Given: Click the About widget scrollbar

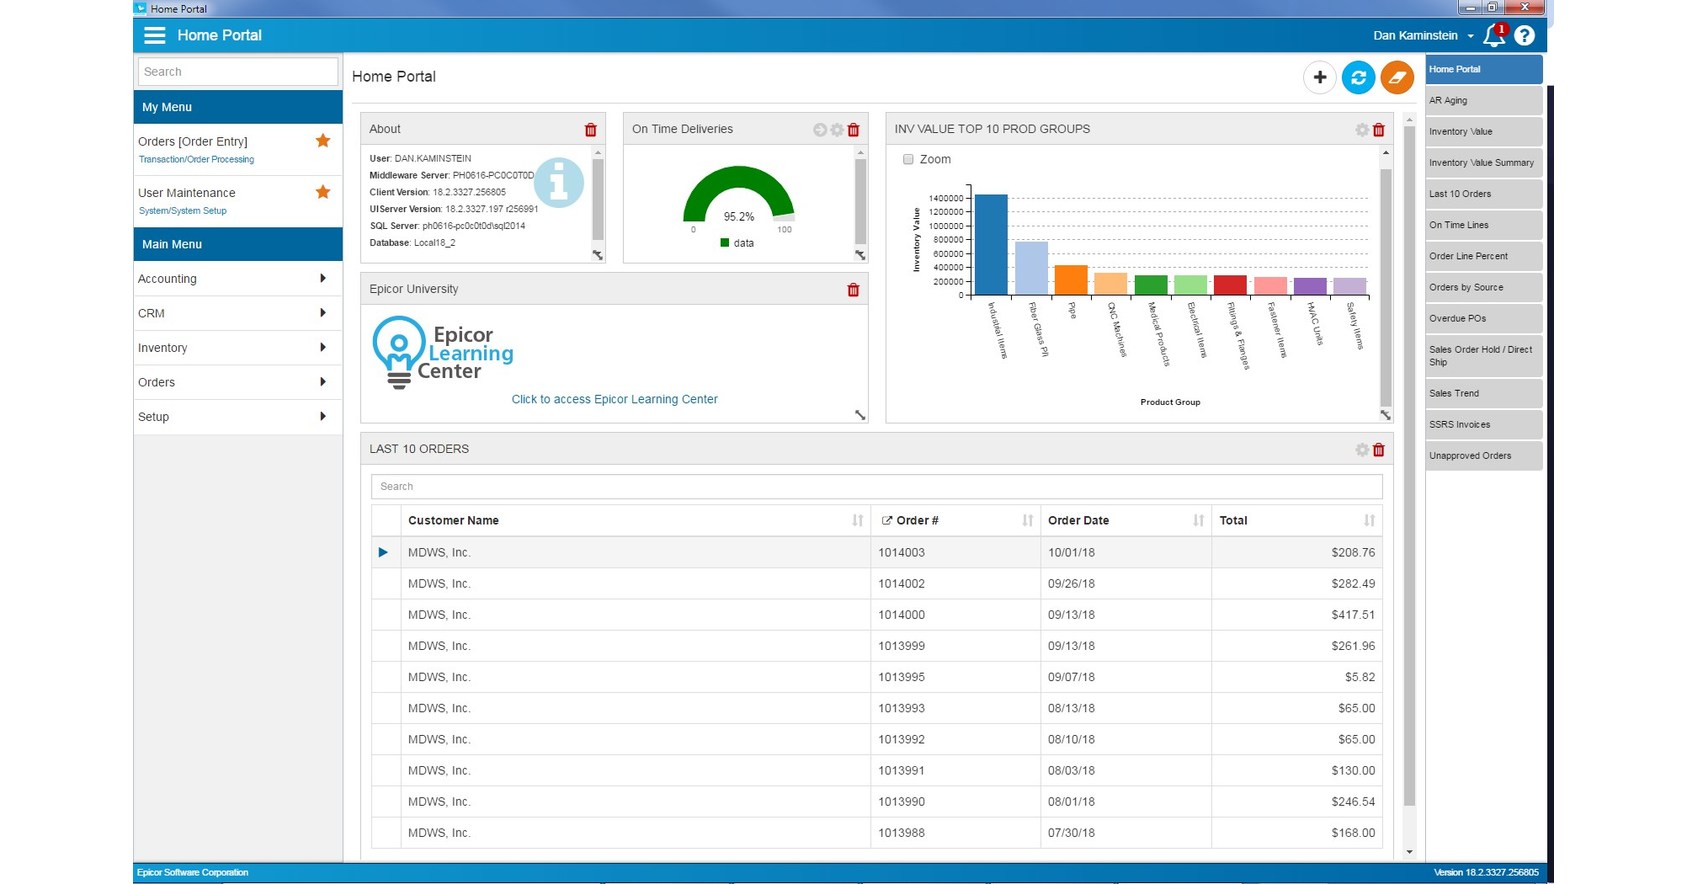Looking at the screenshot, I should [x=598, y=200].
